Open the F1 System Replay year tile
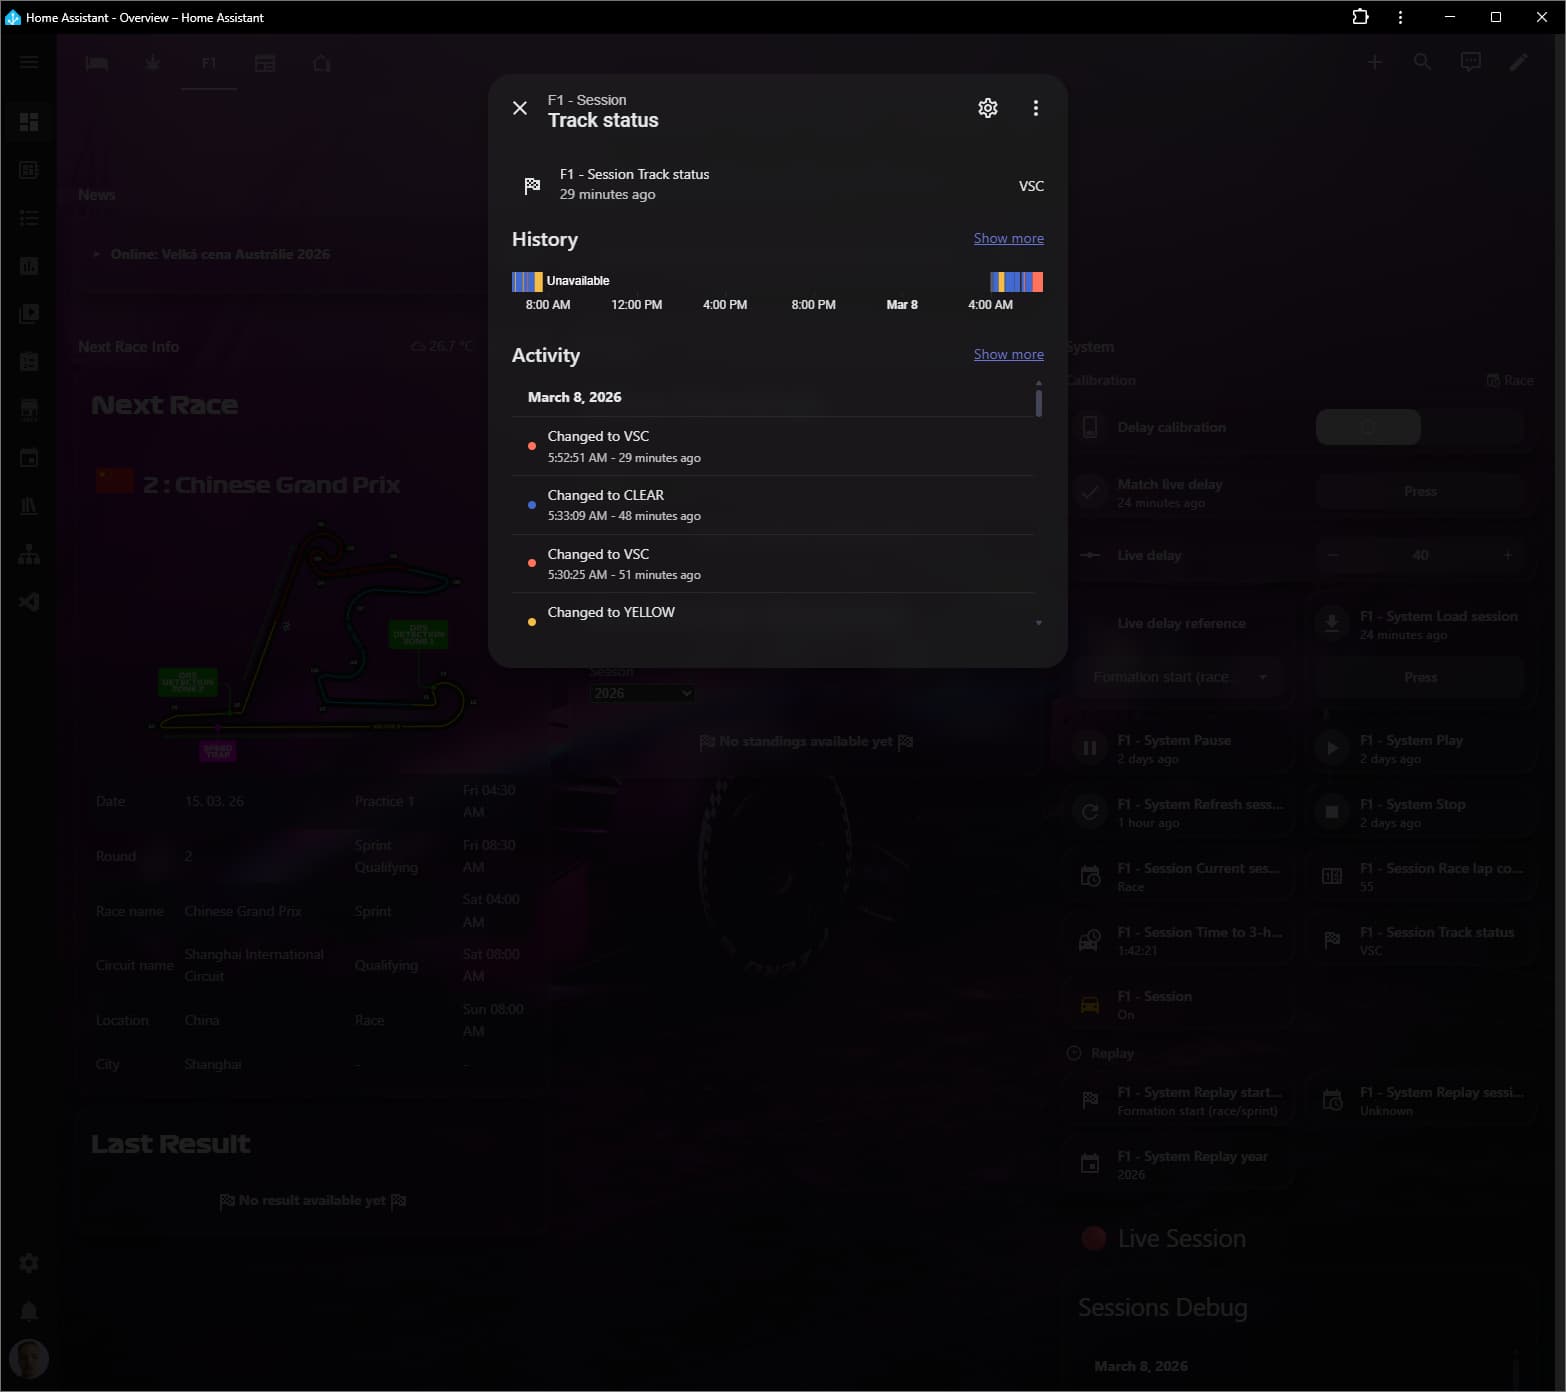The image size is (1566, 1392). (x=1180, y=1165)
